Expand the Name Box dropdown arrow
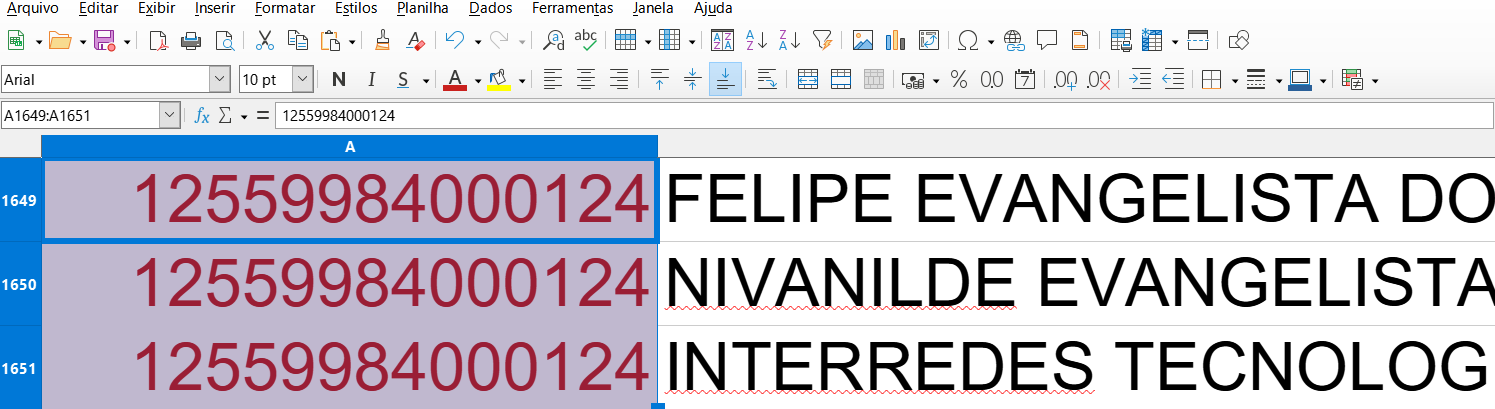The width and height of the screenshot is (1495, 409). pyautogui.click(x=169, y=116)
